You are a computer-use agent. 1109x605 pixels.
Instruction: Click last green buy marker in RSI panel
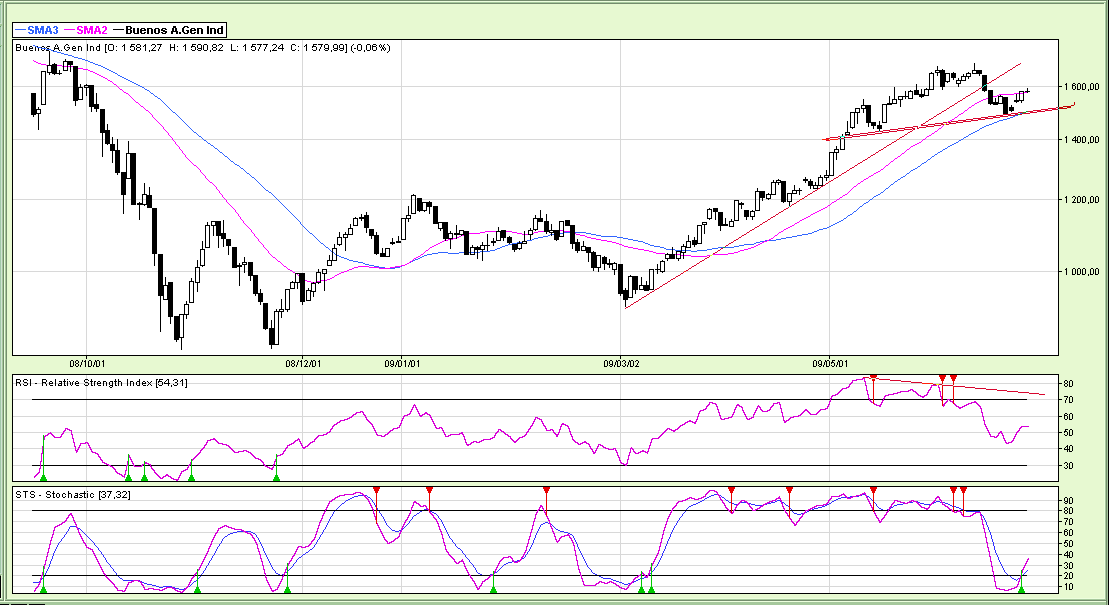tap(277, 478)
